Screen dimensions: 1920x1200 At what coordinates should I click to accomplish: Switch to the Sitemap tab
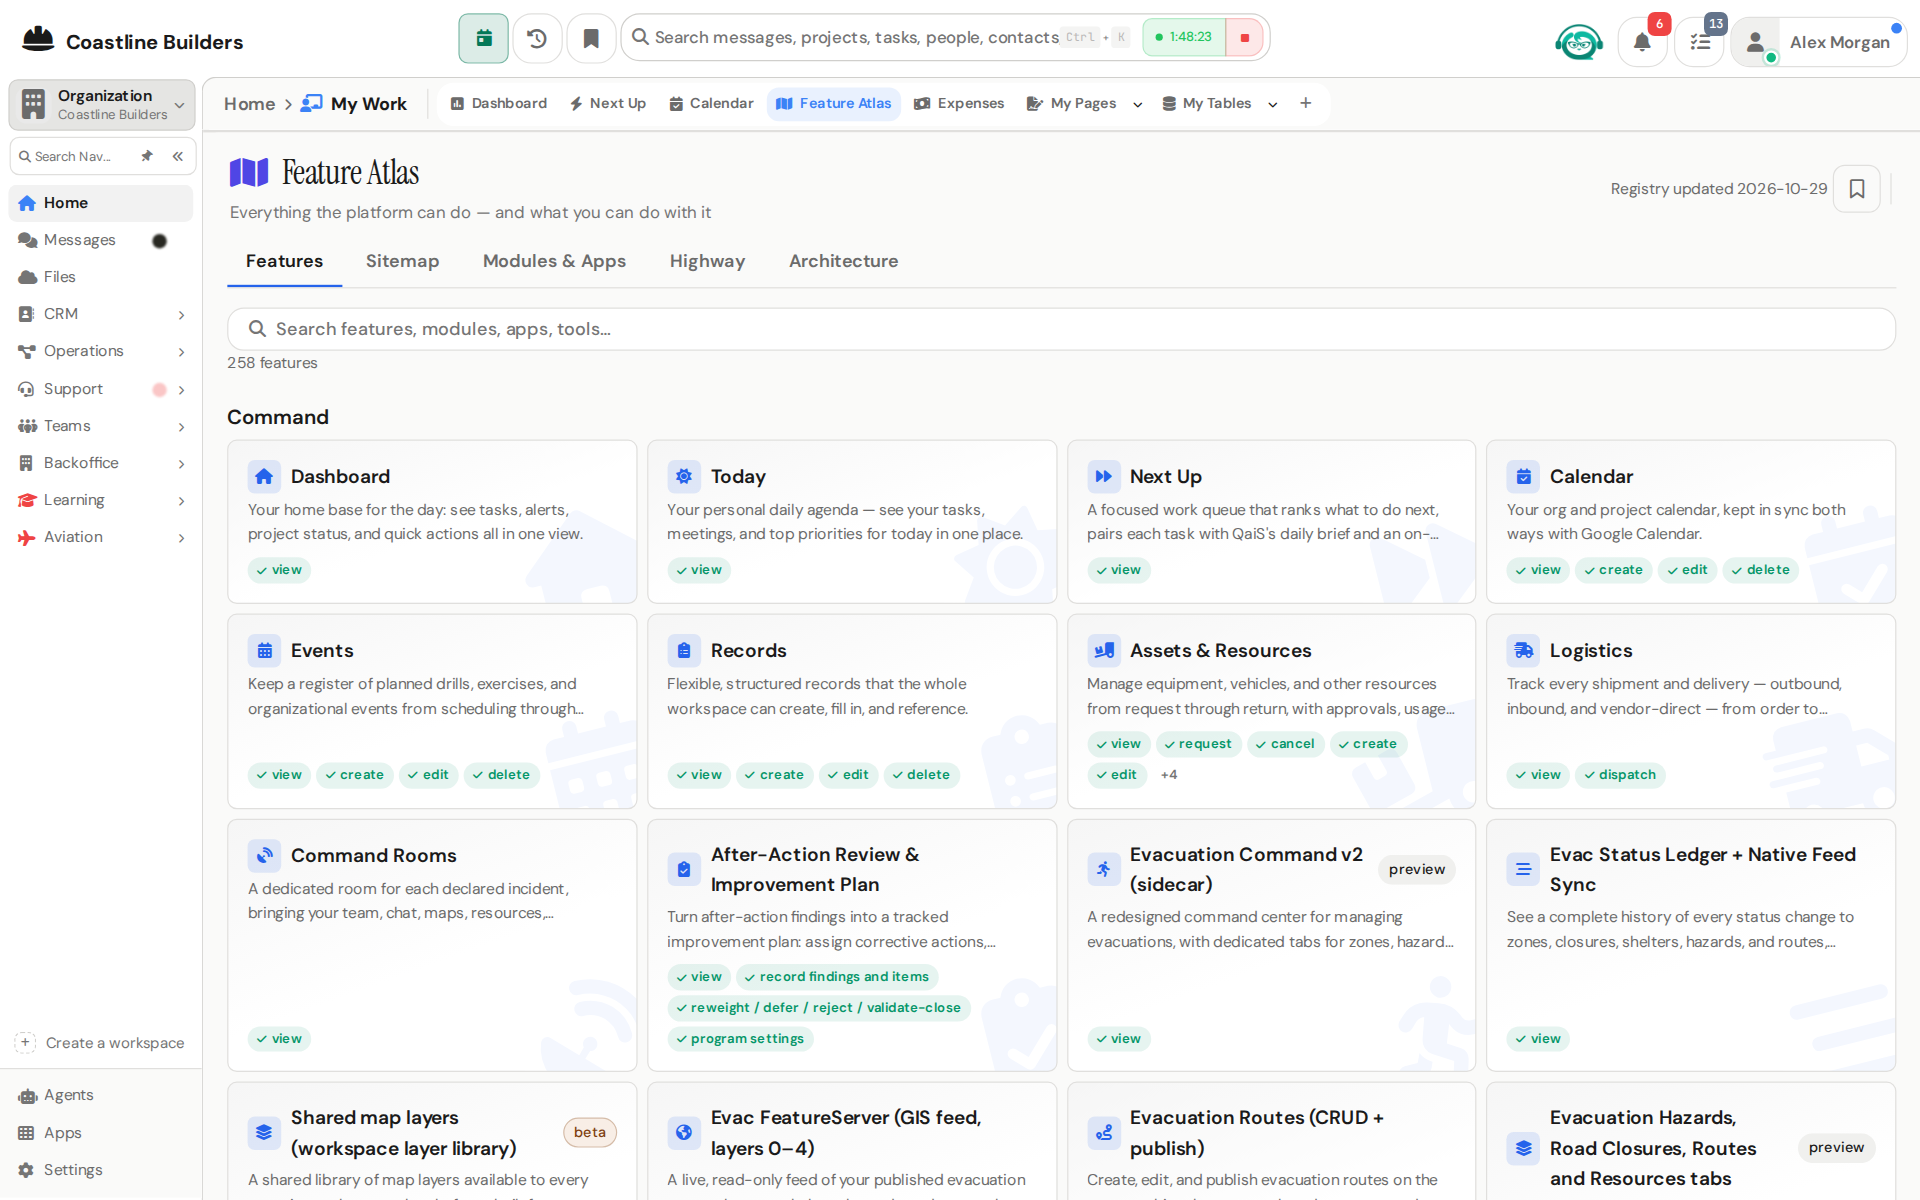[402, 261]
